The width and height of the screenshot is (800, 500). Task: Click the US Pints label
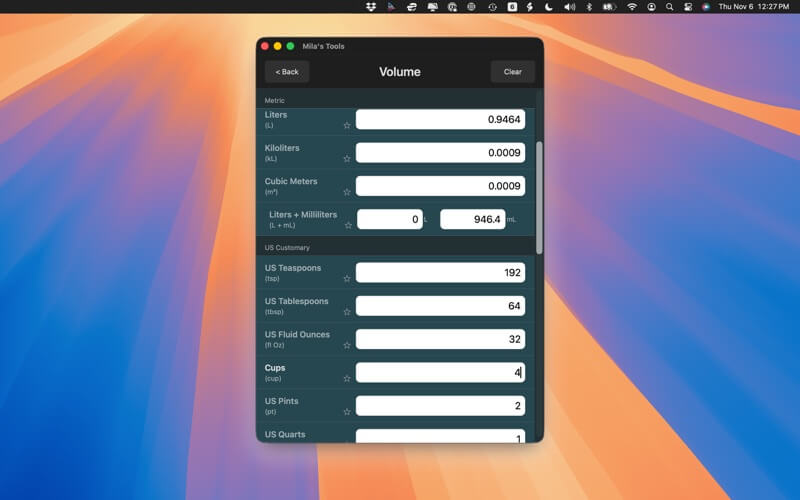click(x=281, y=401)
